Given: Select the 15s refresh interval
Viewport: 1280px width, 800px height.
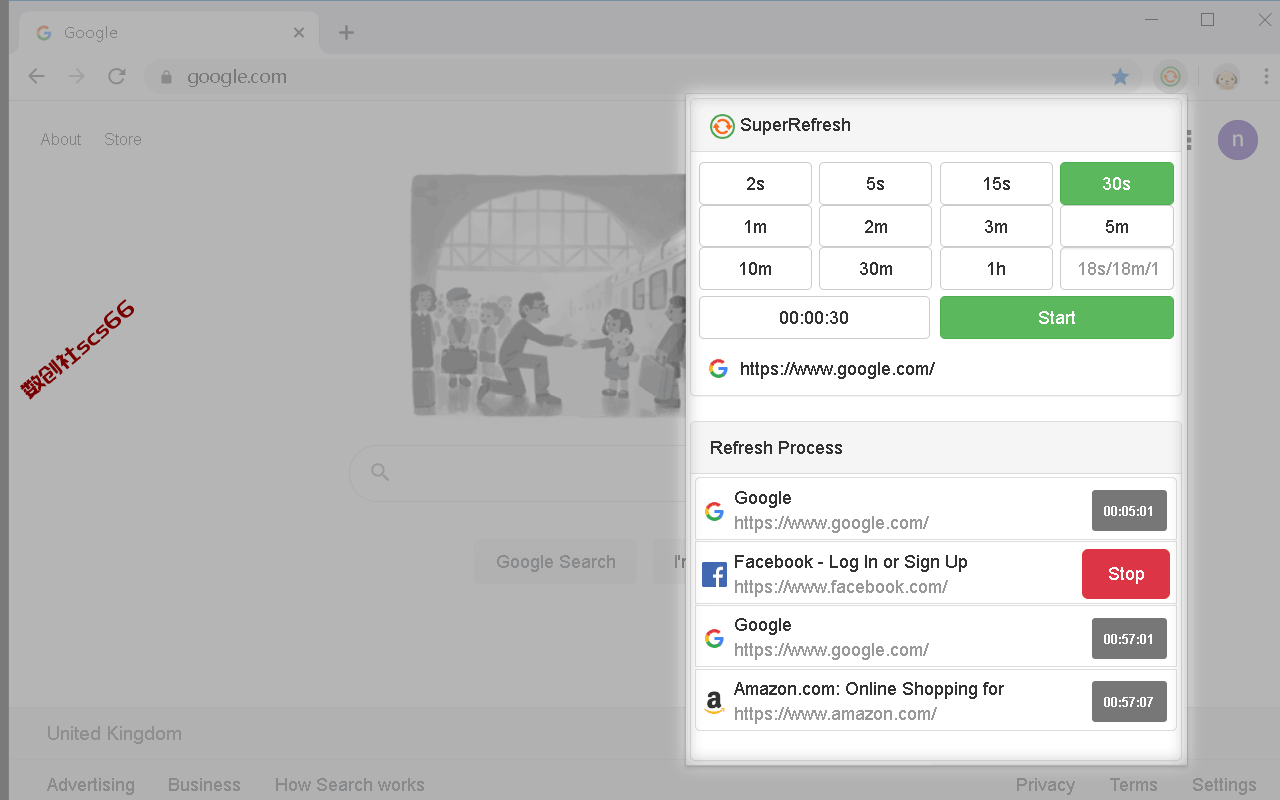Looking at the screenshot, I should pyautogui.click(x=996, y=184).
